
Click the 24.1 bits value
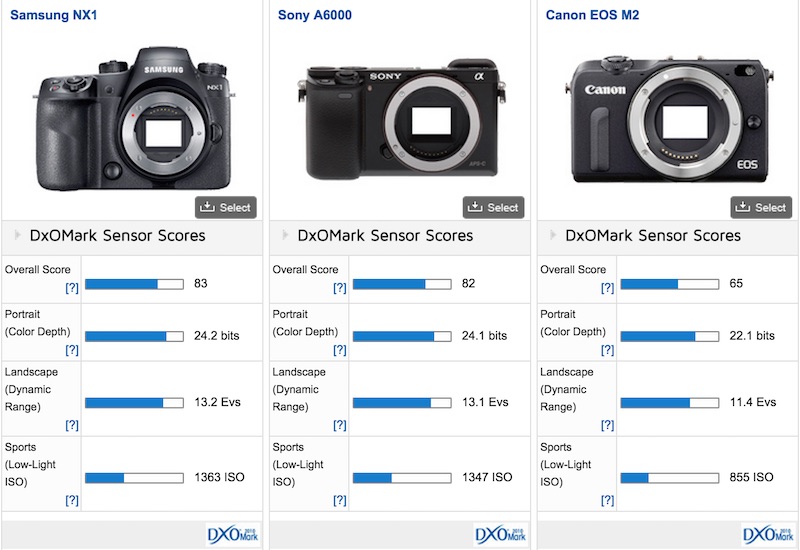(x=484, y=336)
